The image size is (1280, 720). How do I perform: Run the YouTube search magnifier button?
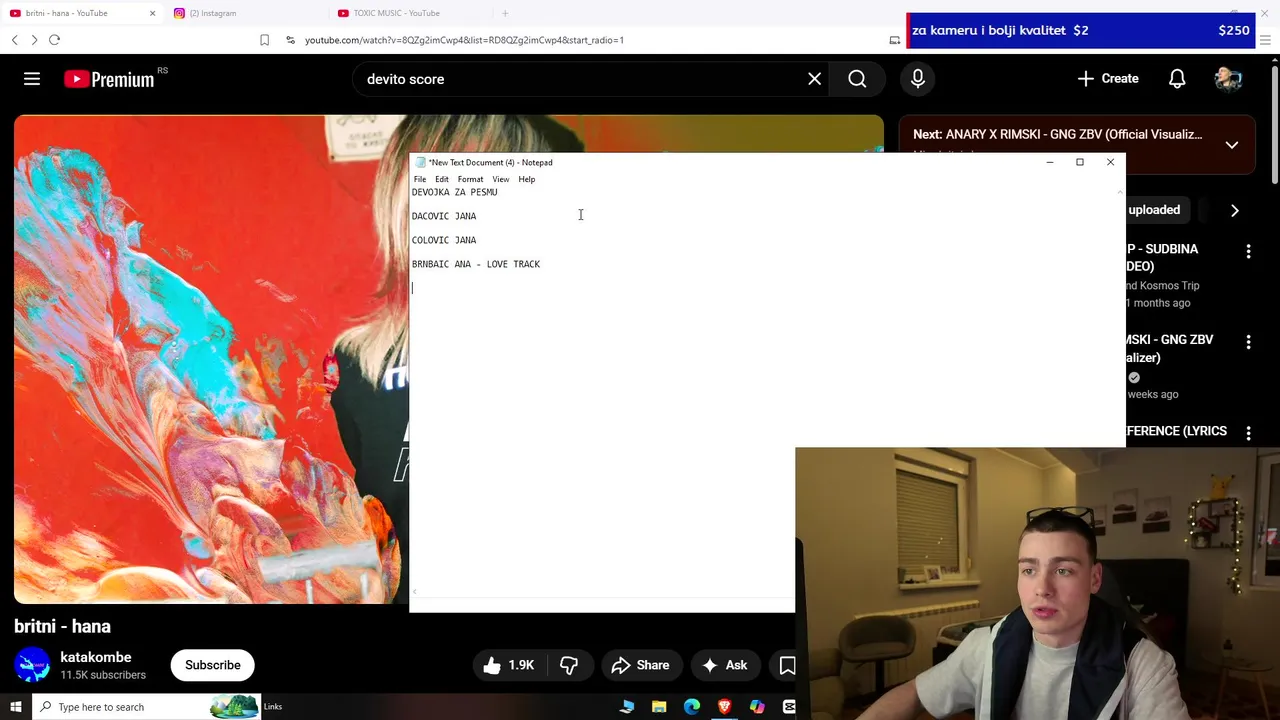tap(857, 79)
